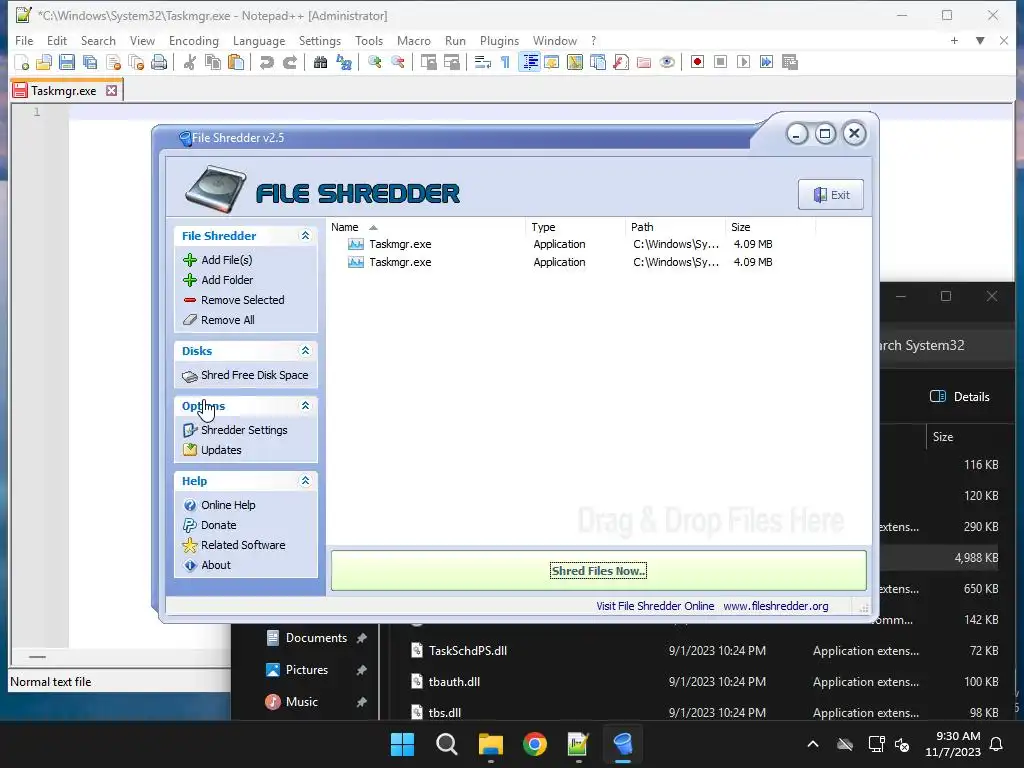This screenshot has width=1024, height=768.
Task: Click the Paste clipboard icon in Notepad++
Action: [236, 62]
